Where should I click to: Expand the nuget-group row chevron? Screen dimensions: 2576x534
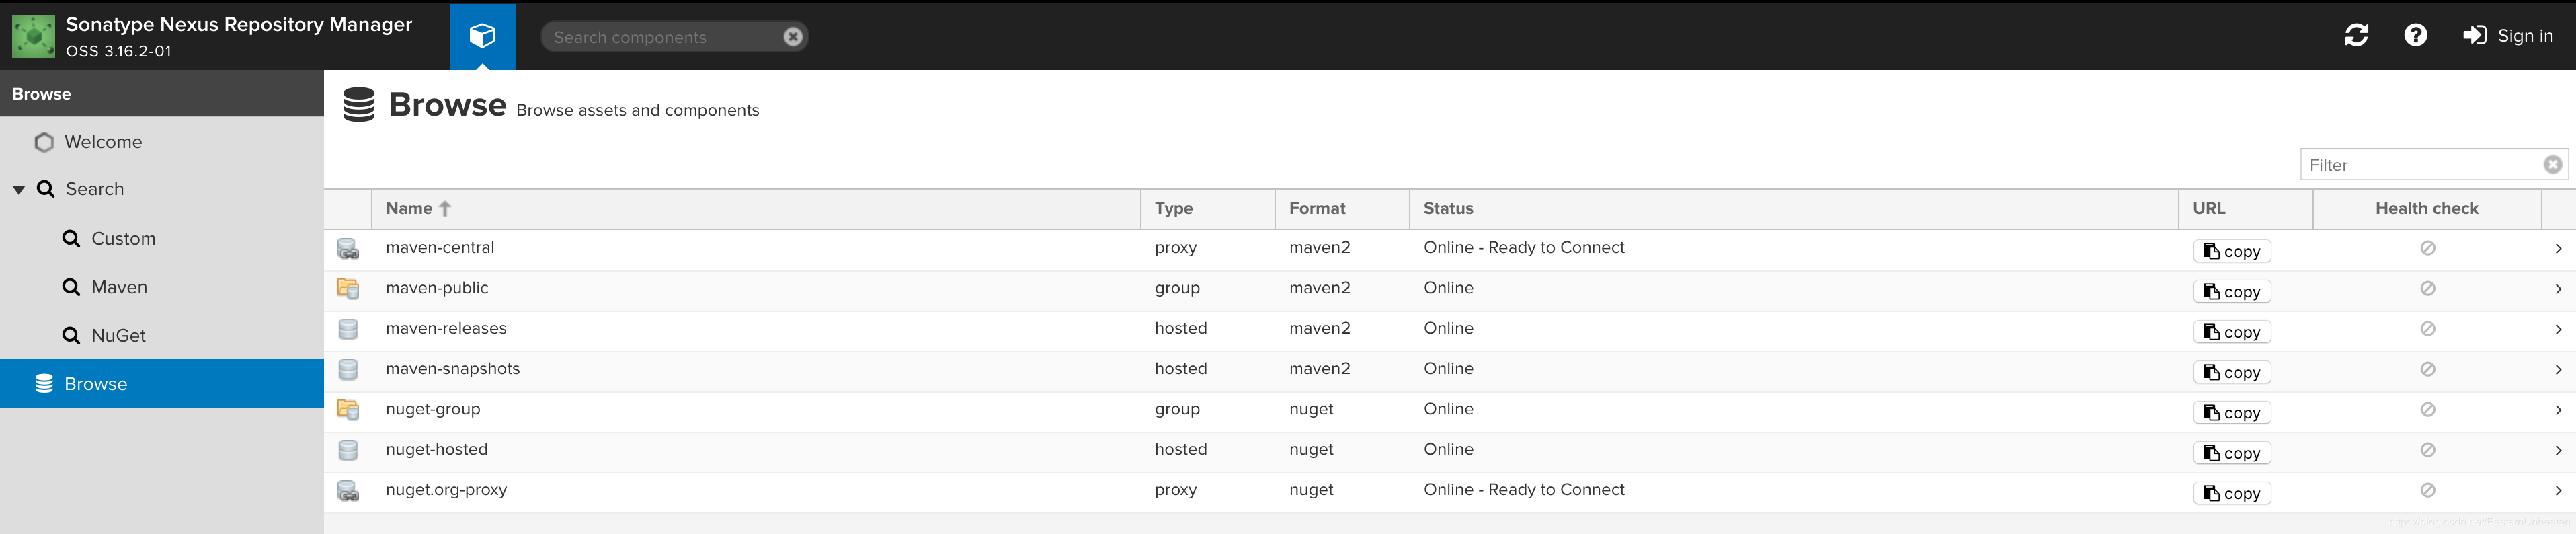click(x=2558, y=410)
